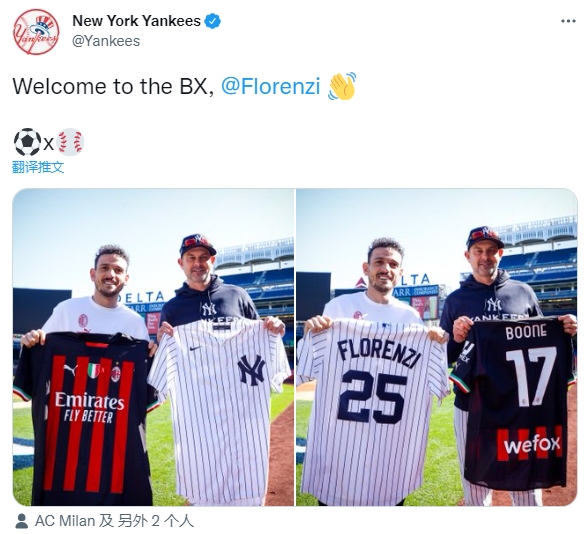The width and height of the screenshot is (588, 534).
Task: Click the NY logo pinstripe jersey in left photo
Action: click(x=219, y=409)
